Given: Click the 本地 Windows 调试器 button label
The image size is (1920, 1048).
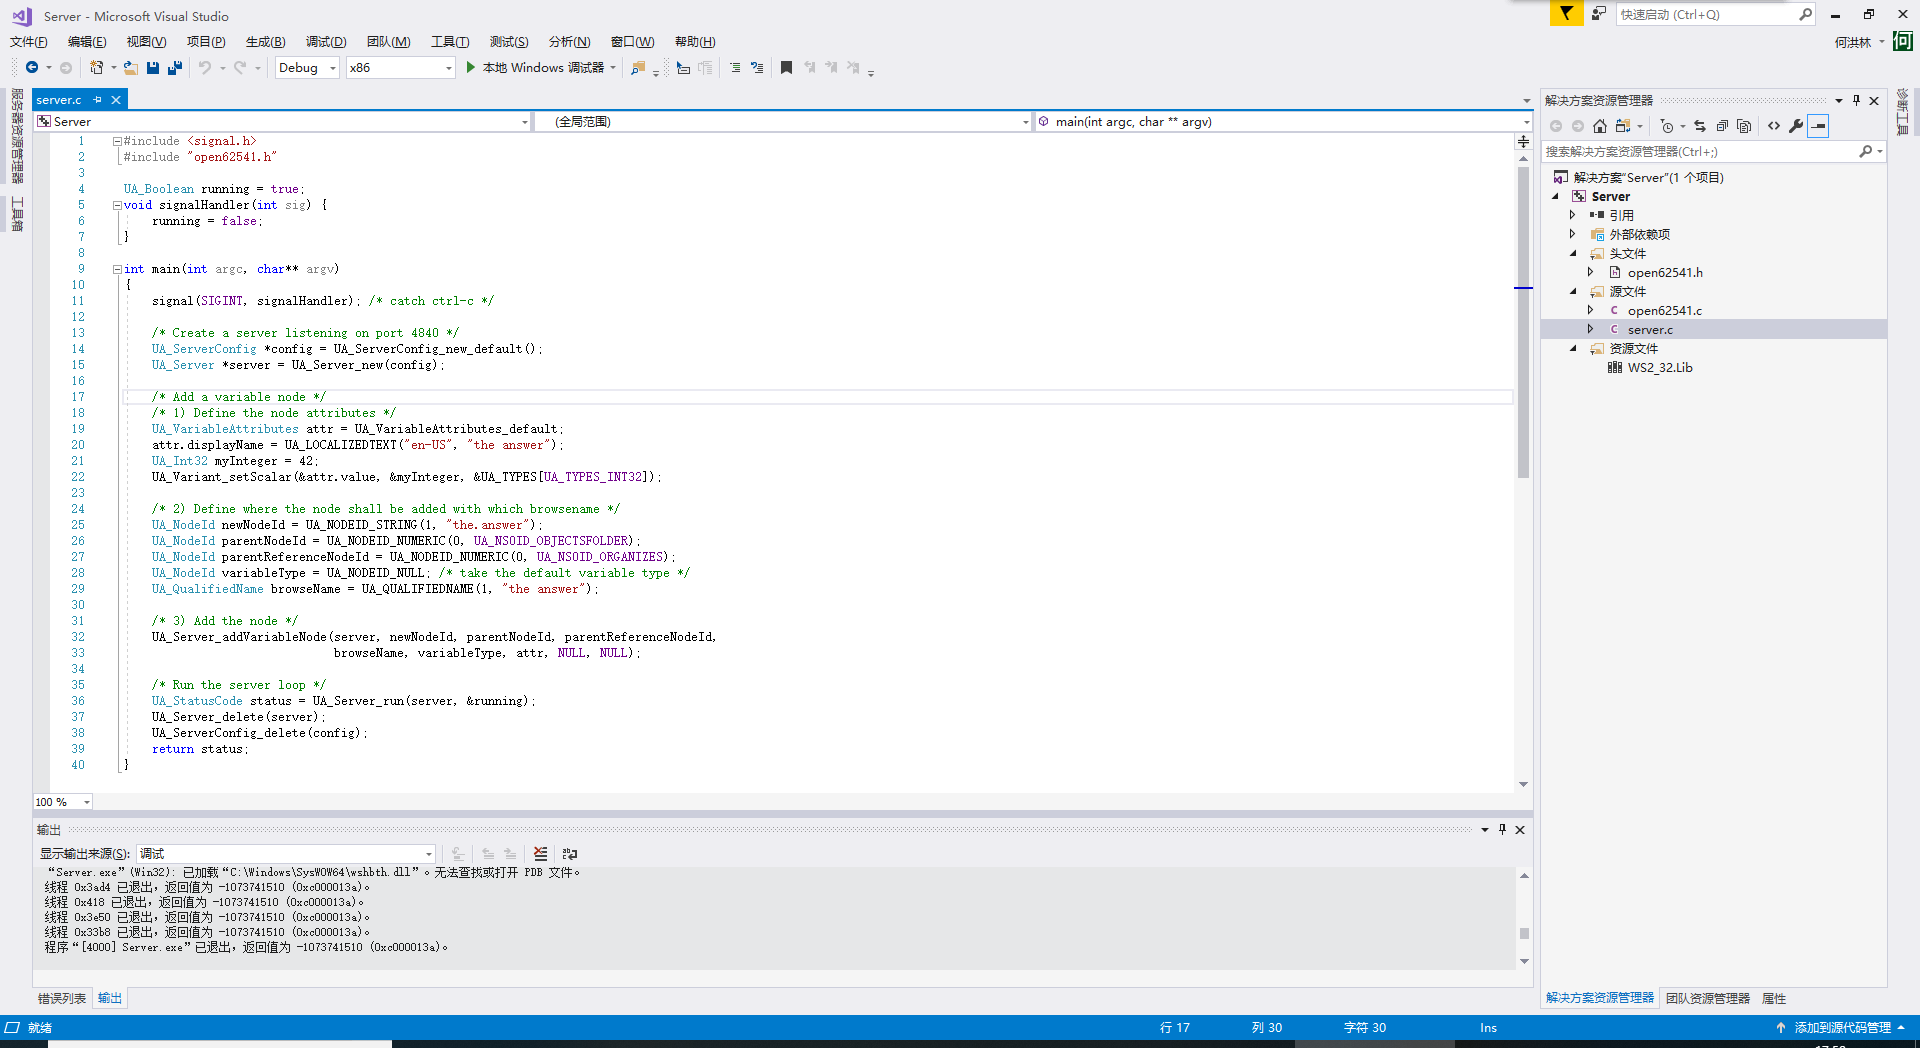Looking at the screenshot, I should pos(543,67).
